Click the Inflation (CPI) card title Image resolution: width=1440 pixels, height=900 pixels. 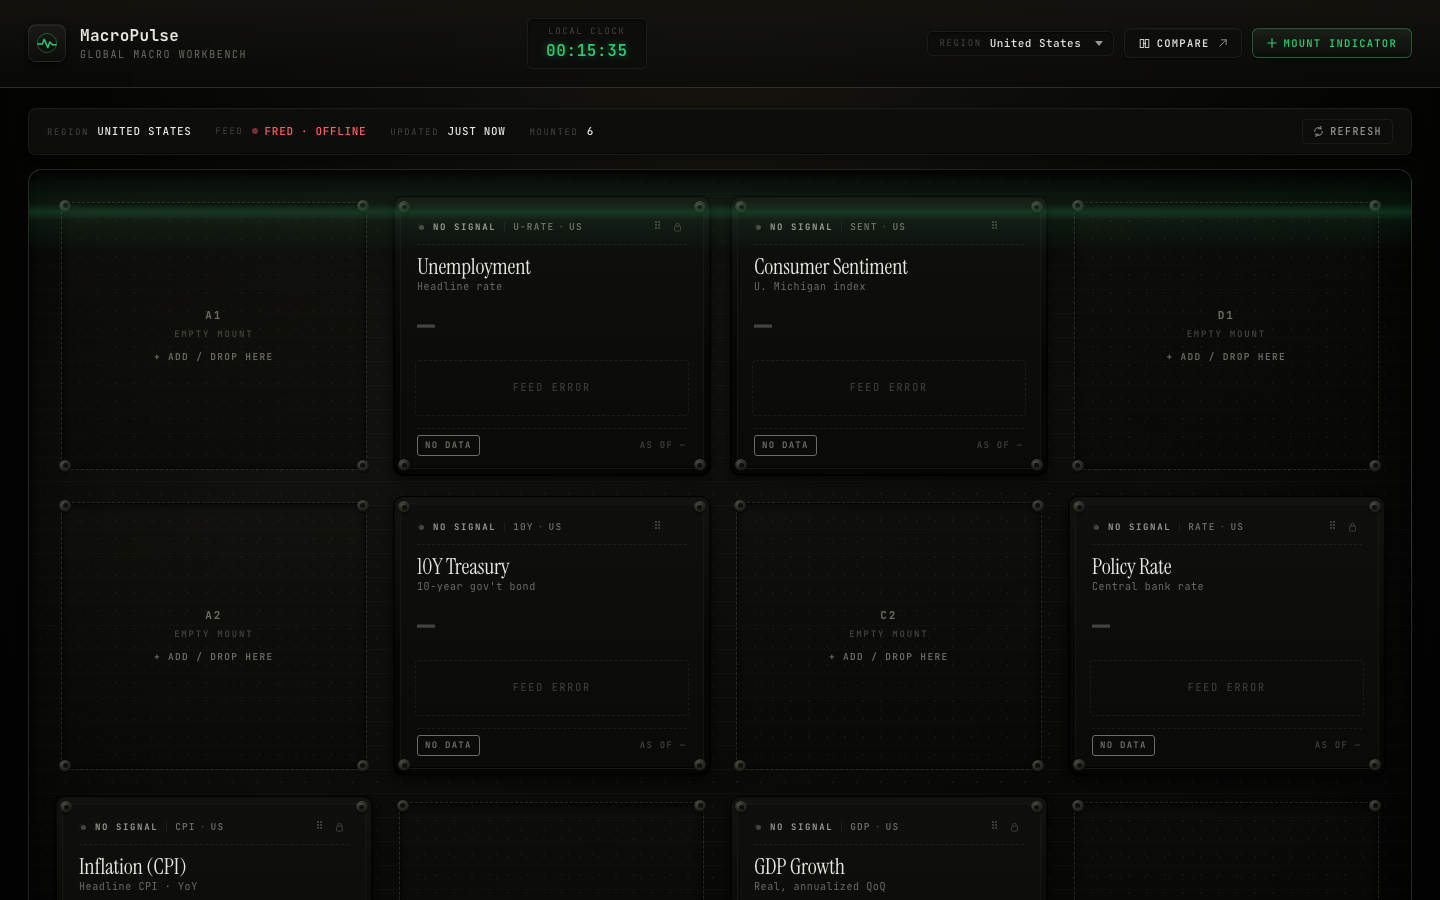click(133, 867)
